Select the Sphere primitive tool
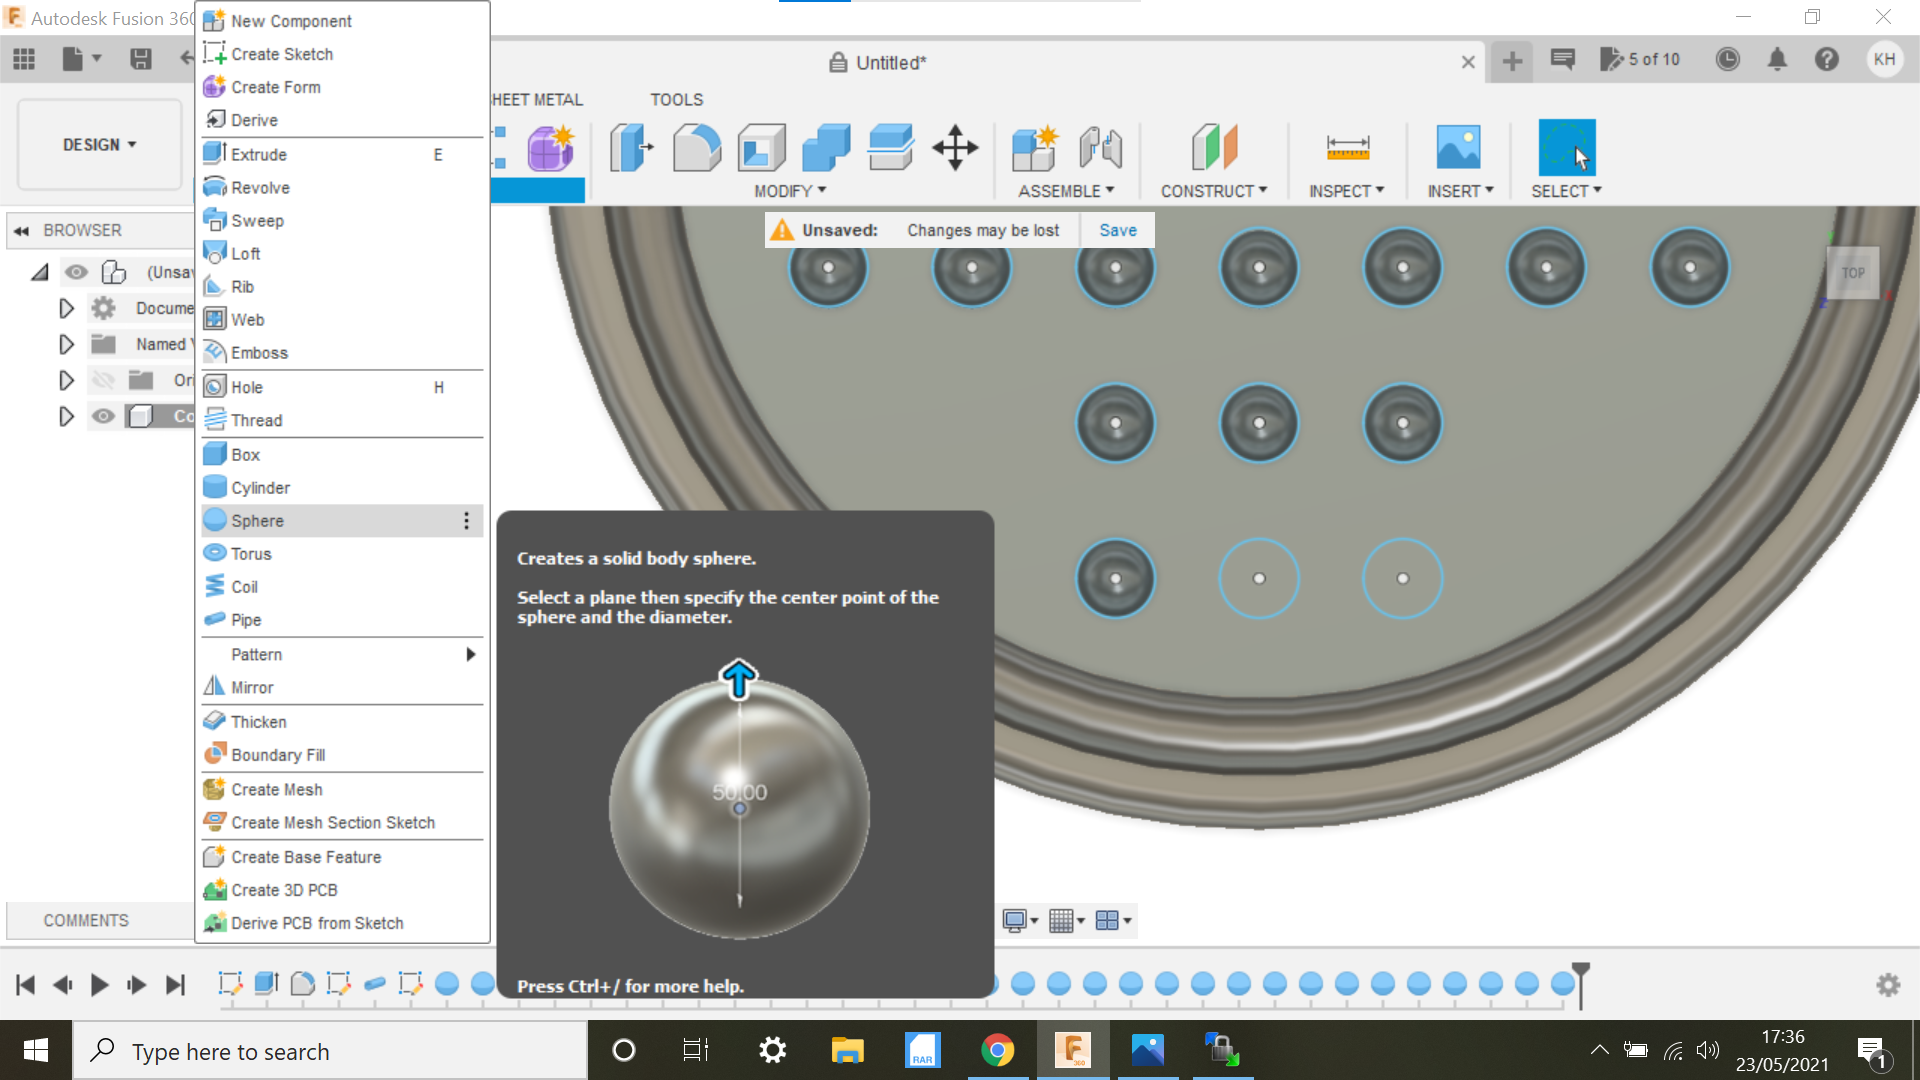The height and width of the screenshot is (1080, 1920). tap(258, 520)
